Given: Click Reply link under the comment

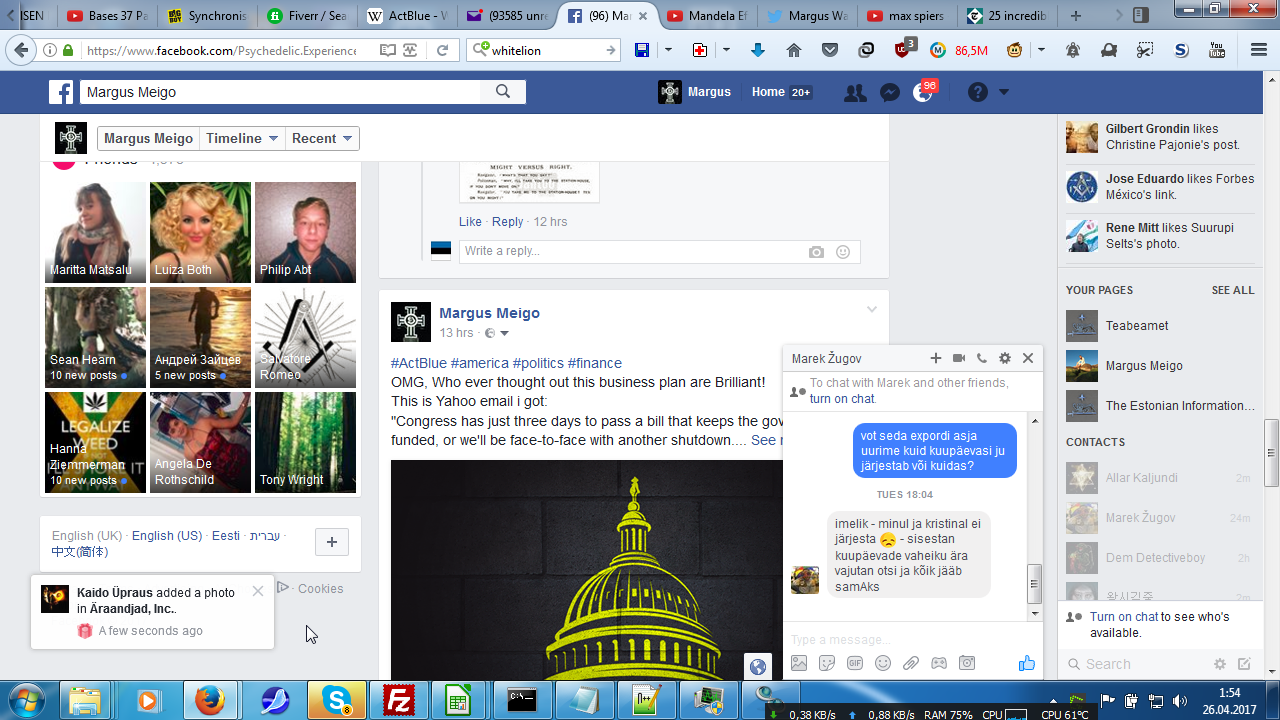Looking at the screenshot, I should click(508, 222).
